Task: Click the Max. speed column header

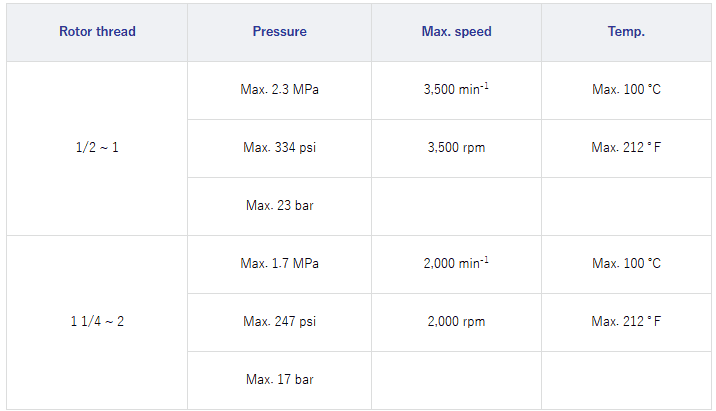Action: pos(456,32)
